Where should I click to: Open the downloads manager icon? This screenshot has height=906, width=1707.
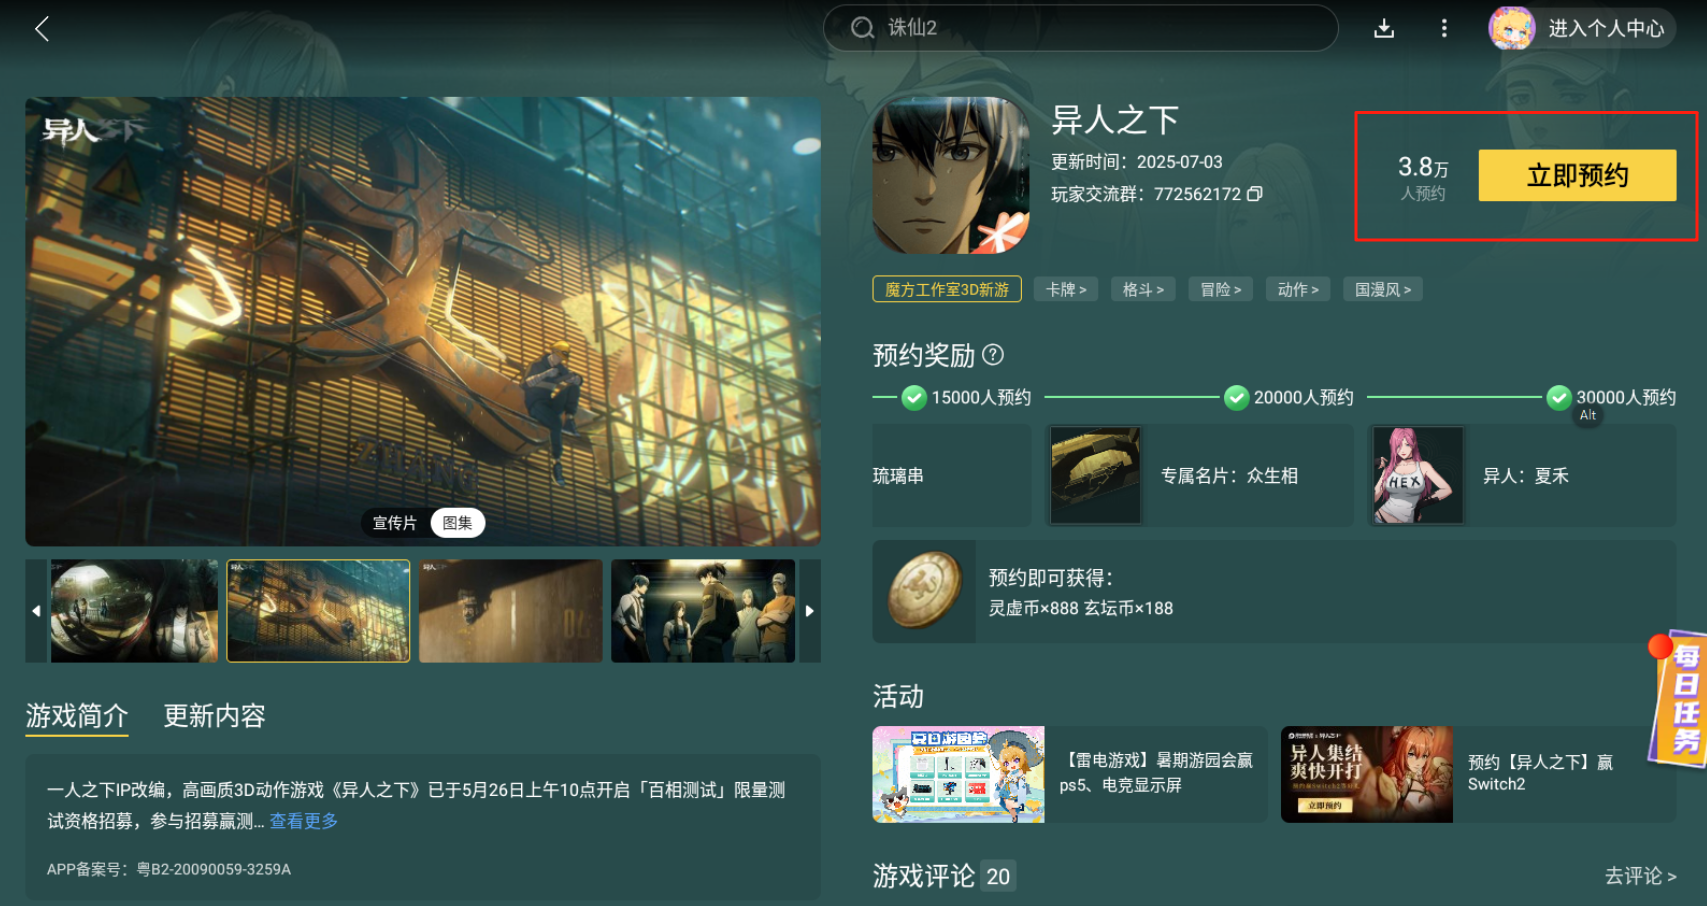coord(1384,28)
